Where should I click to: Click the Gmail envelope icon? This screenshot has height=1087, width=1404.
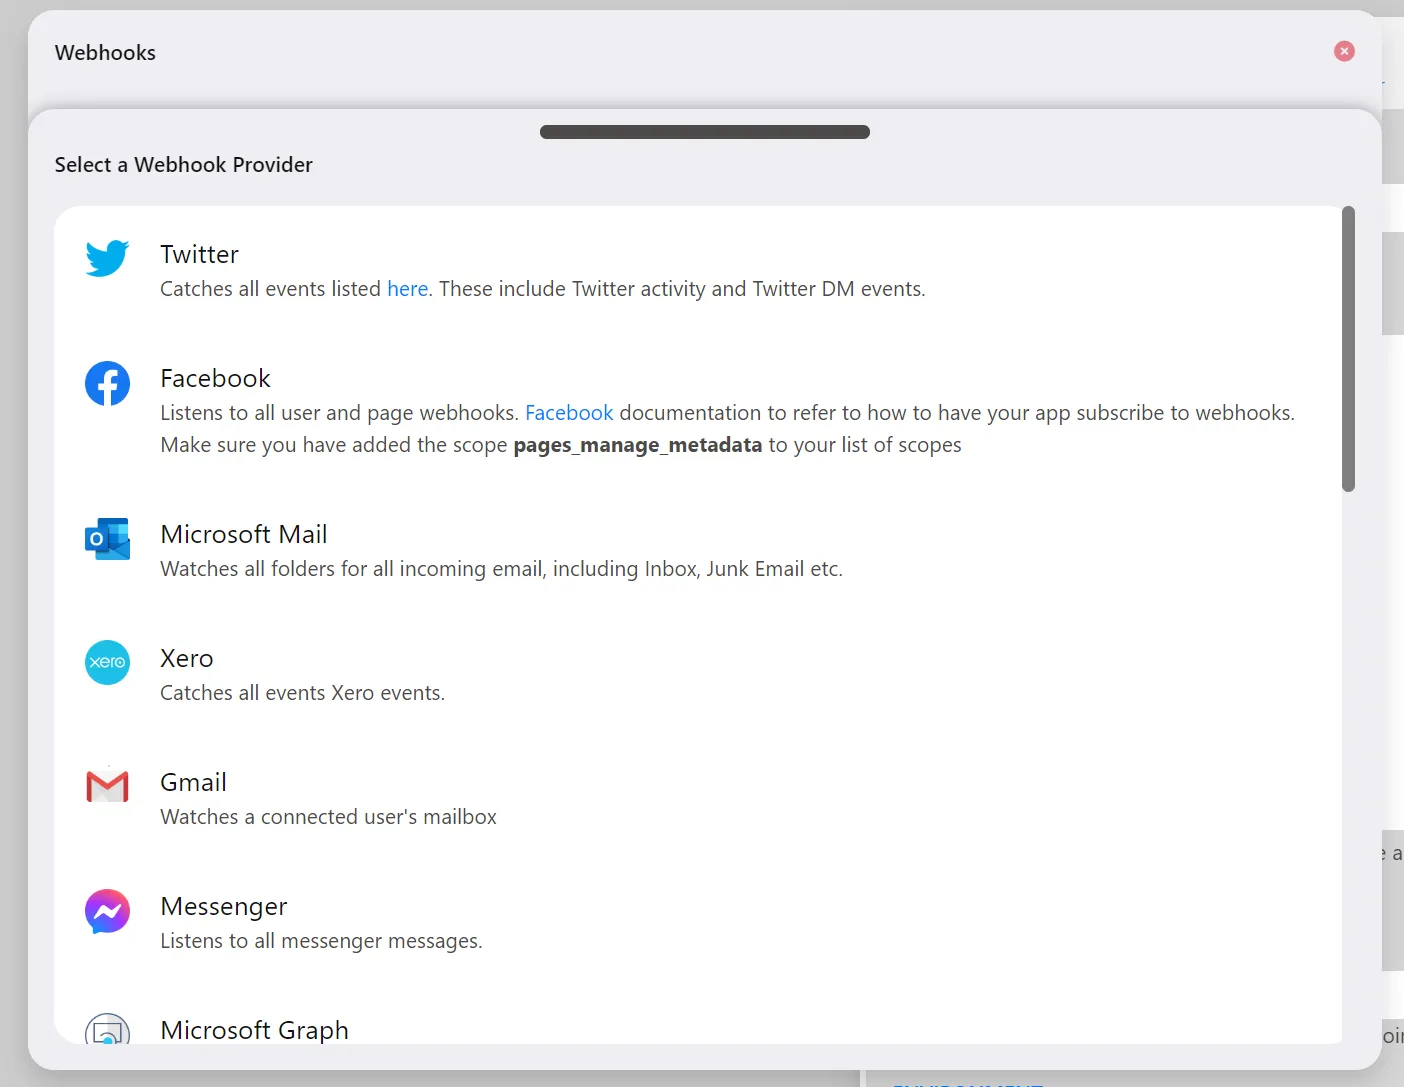pos(107,787)
